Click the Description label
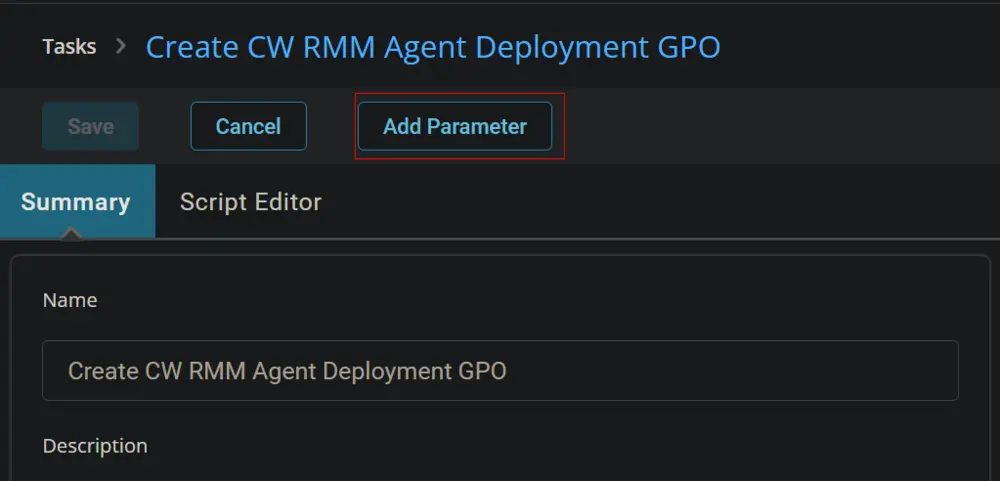Screen dimensions: 1000x481 click(x=95, y=446)
